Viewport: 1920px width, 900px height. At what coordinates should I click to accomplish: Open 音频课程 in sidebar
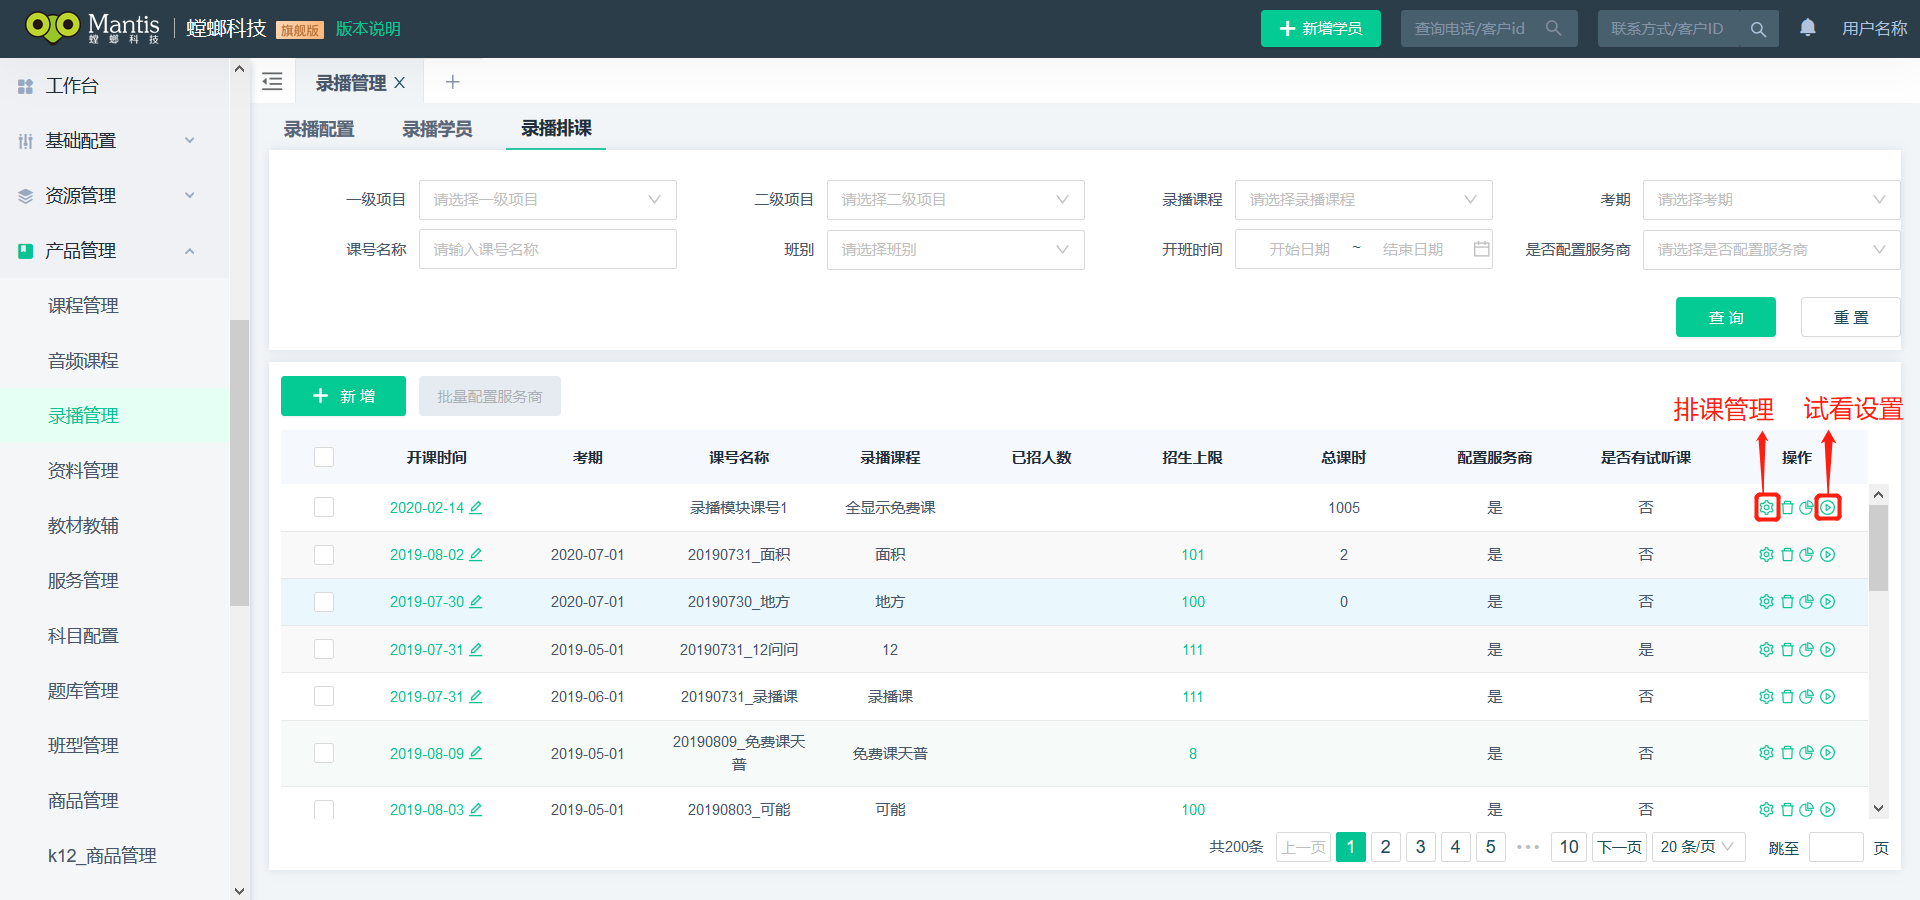(x=83, y=361)
